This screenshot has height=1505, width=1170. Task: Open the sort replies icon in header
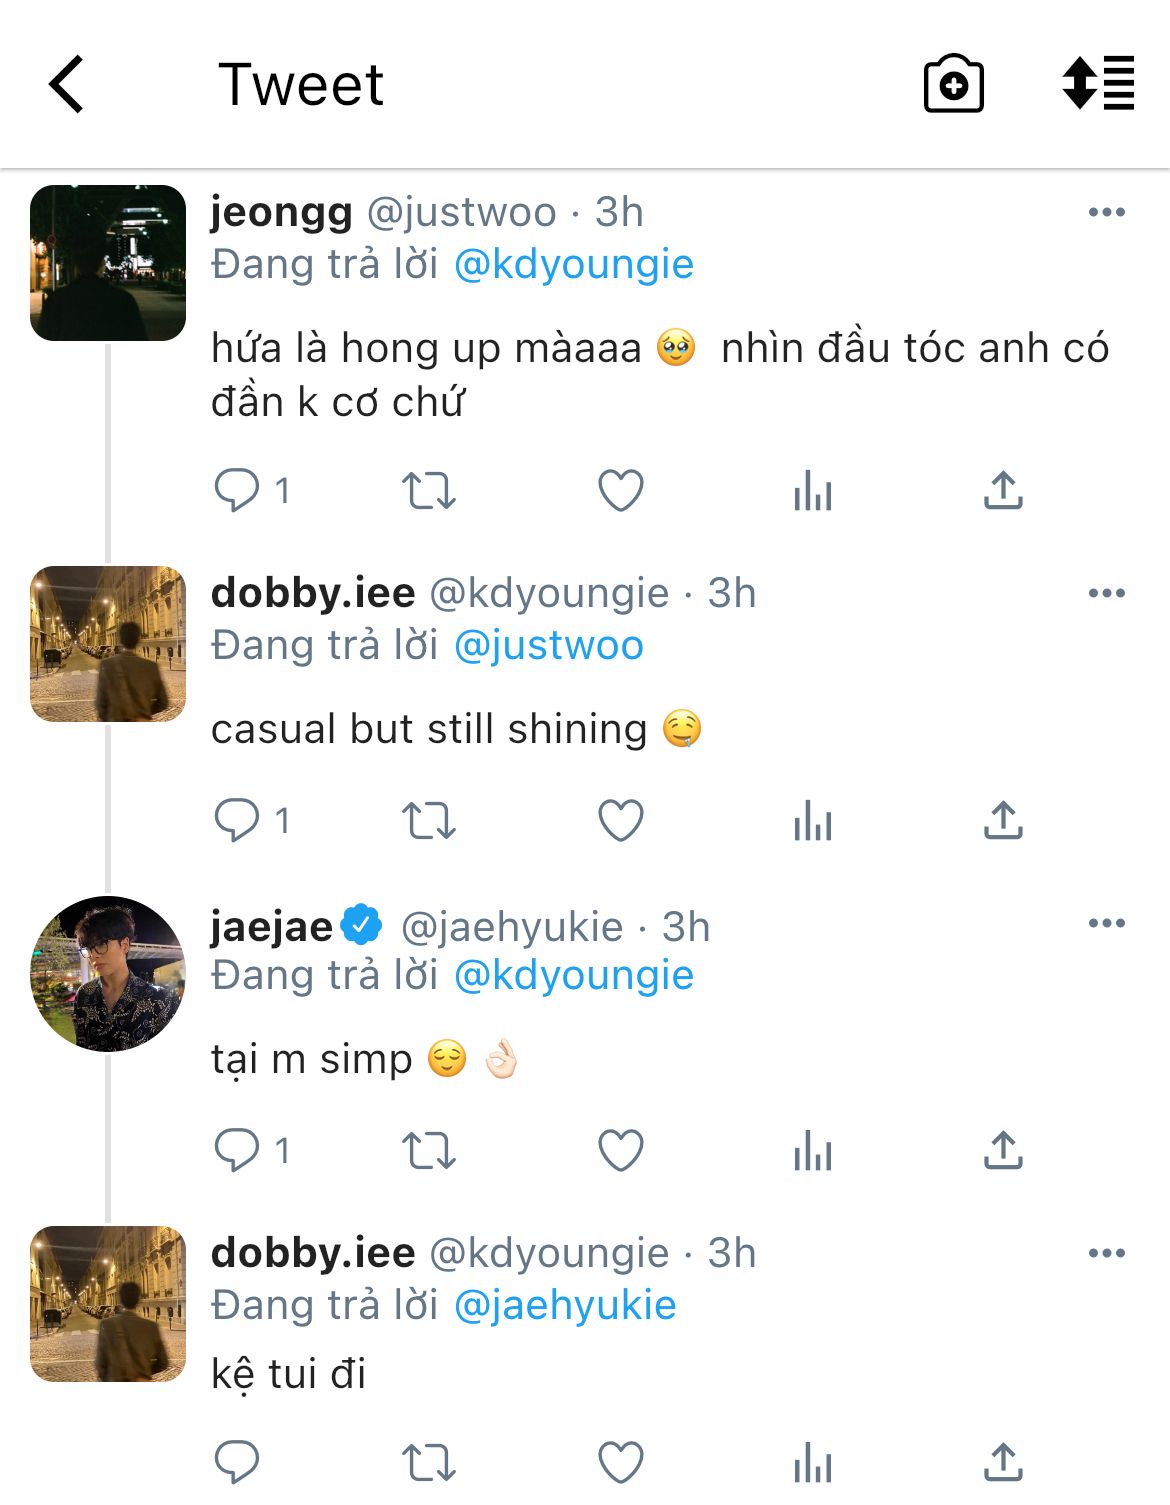pos(1098,83)
